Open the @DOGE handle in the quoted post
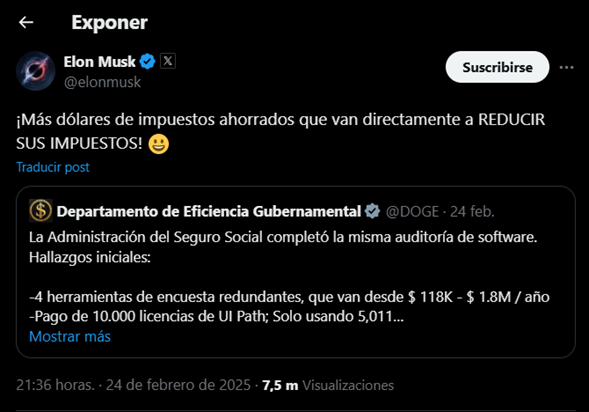Viewport: 589px width, 412px height. tap(412, 212)
